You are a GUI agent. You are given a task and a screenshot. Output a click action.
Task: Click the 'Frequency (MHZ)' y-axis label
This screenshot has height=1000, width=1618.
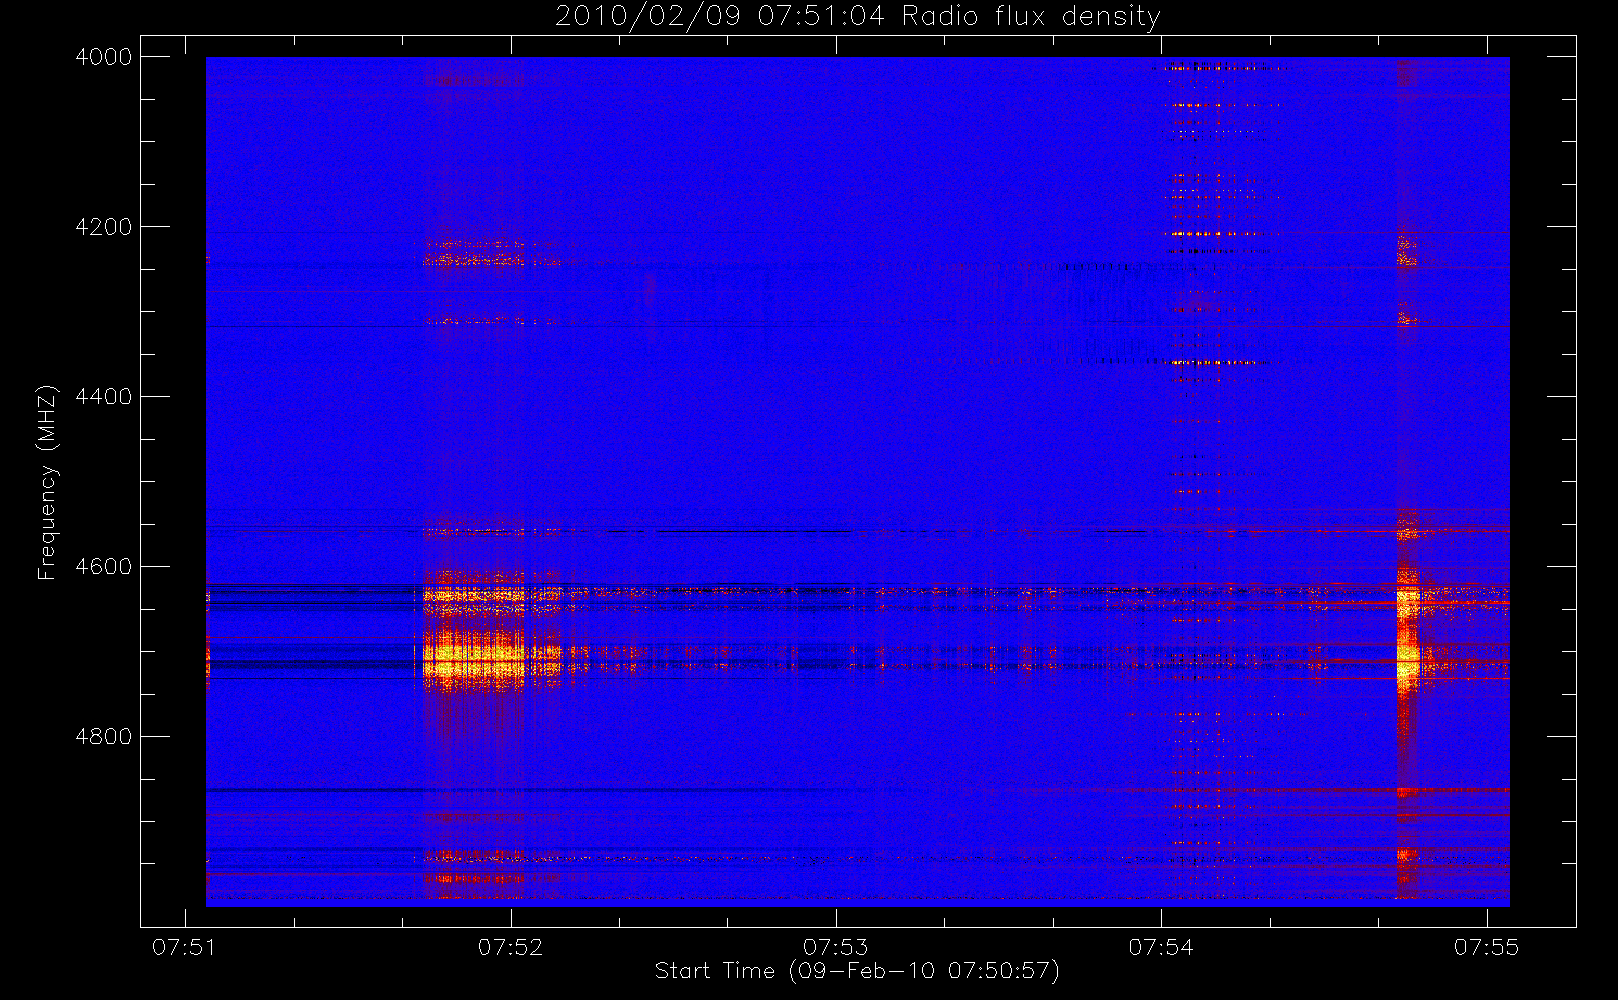(47, 482)
